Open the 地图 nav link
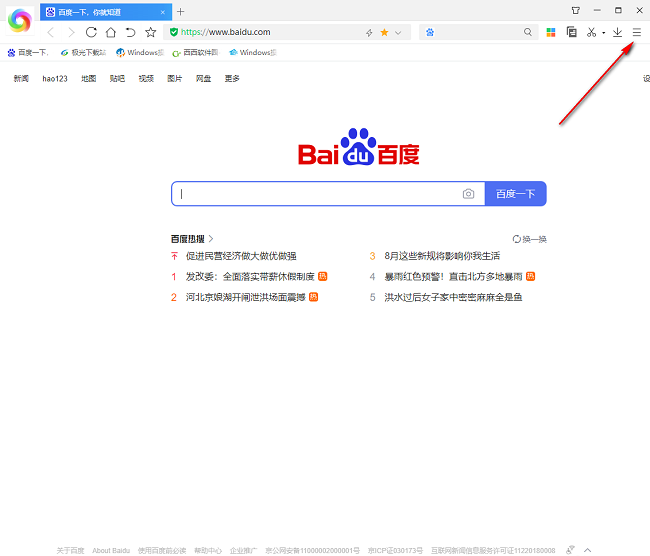This screenshot has height=556, width=650. coord(88,78)
